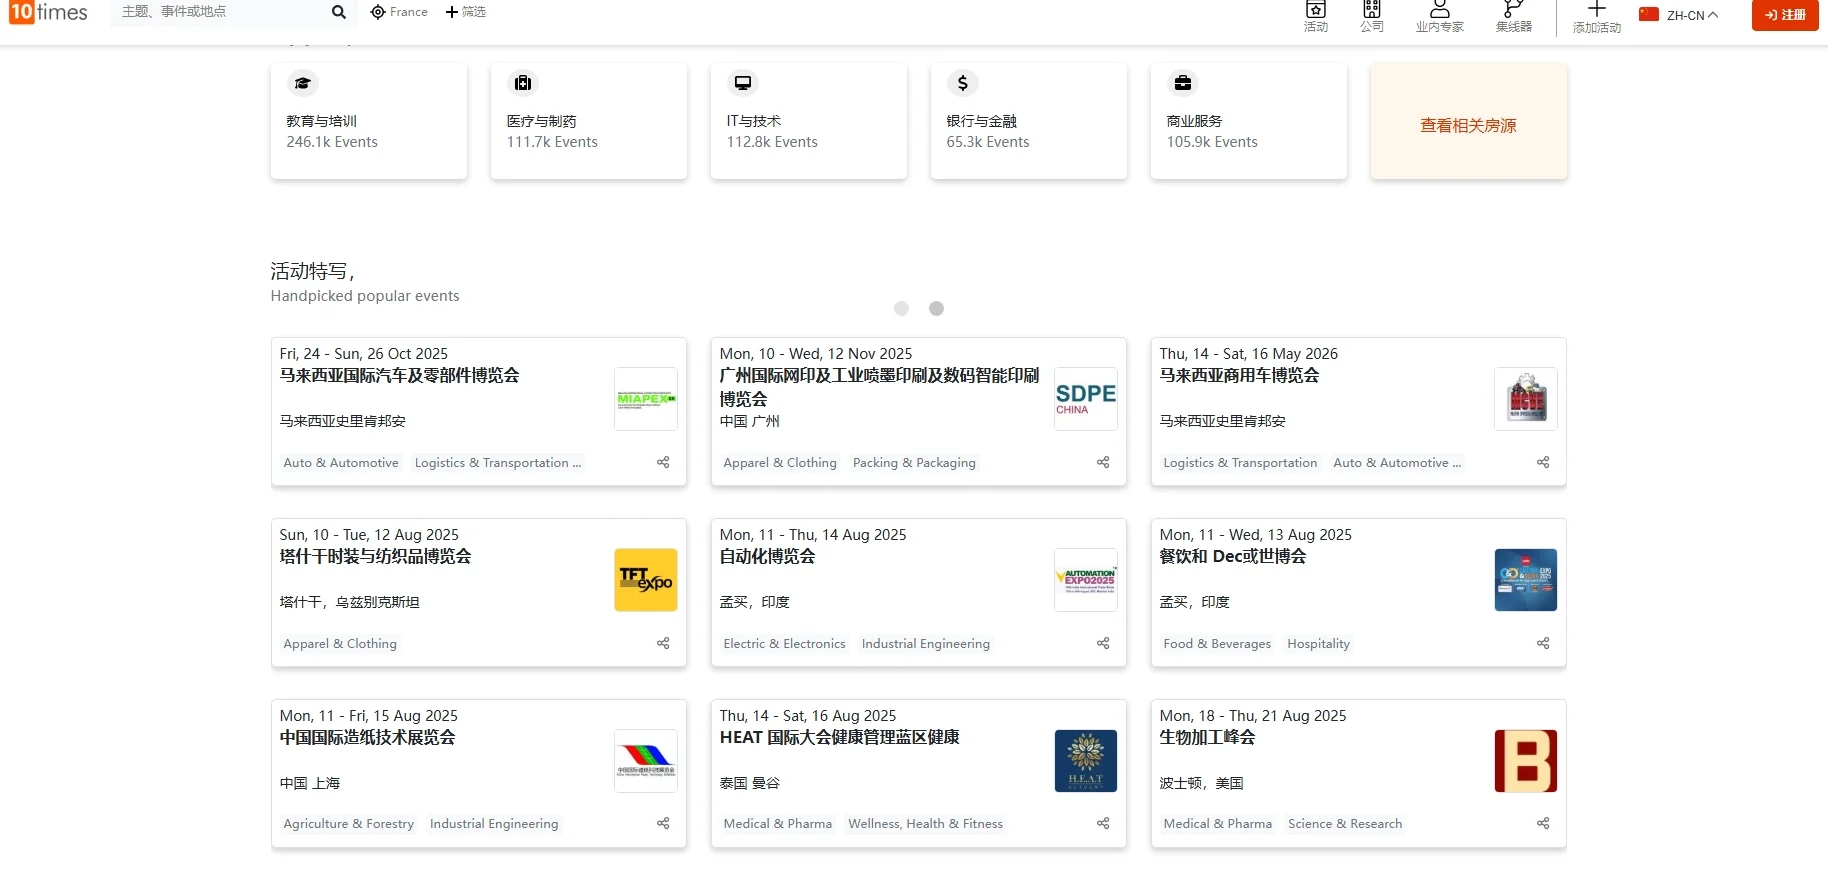Select the second carousel dot indicator
This screenshot has width=1828, height=877.
coord(936,308)
